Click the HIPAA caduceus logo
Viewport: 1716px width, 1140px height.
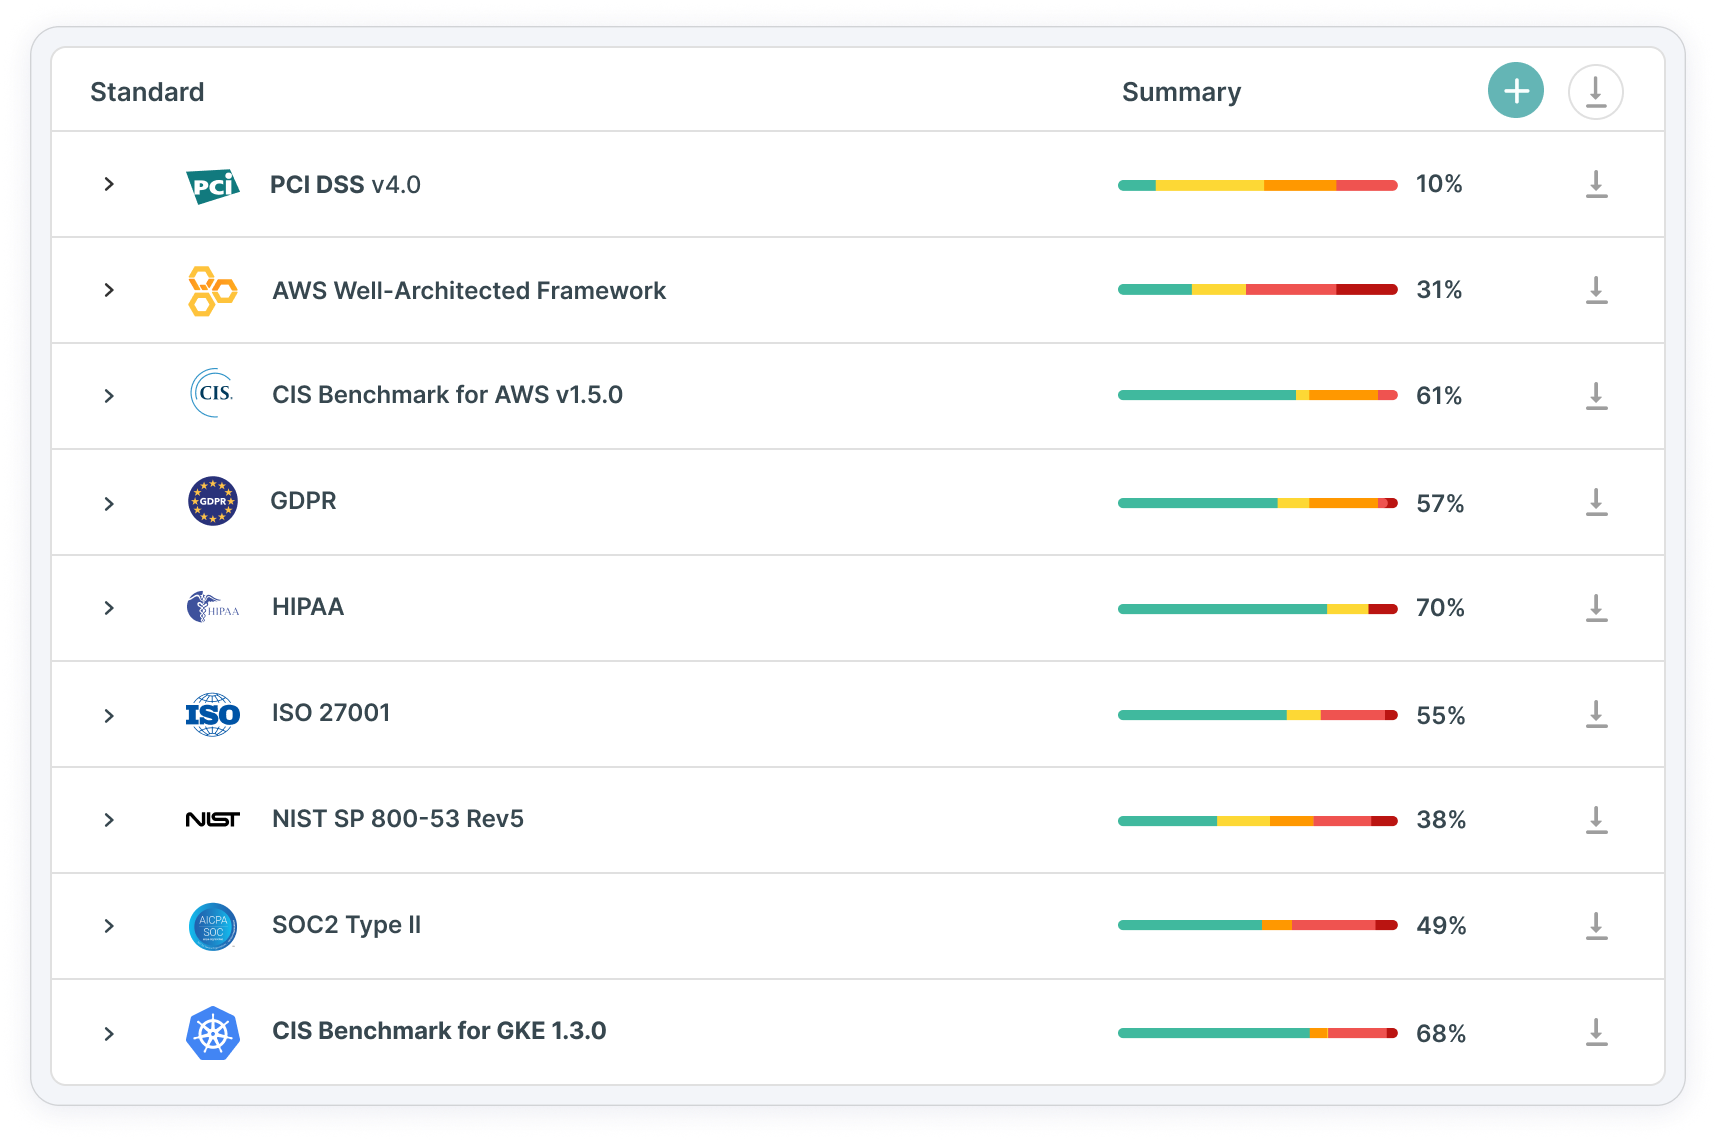click(x=212, y=607)
